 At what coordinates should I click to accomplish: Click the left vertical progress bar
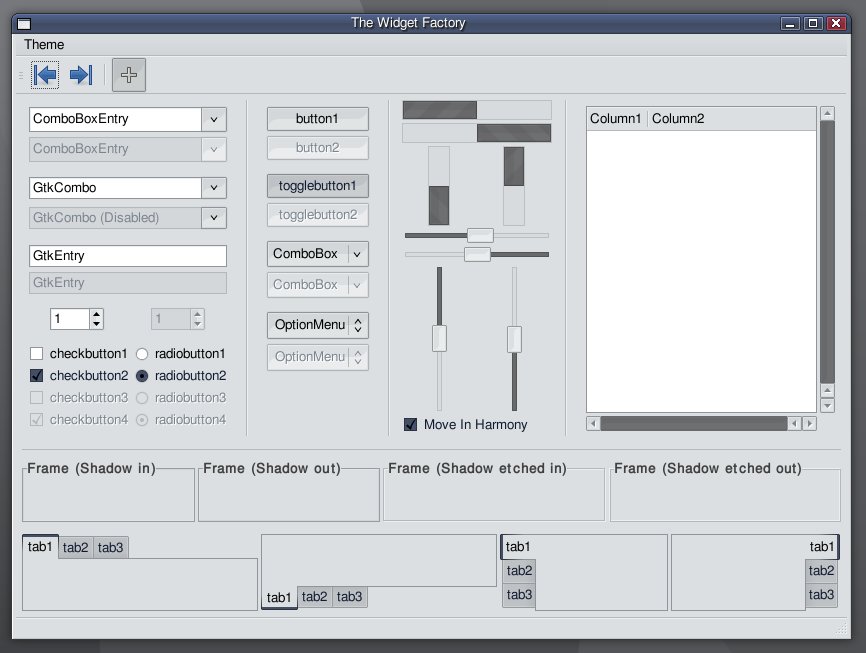[x=439, y=186]
